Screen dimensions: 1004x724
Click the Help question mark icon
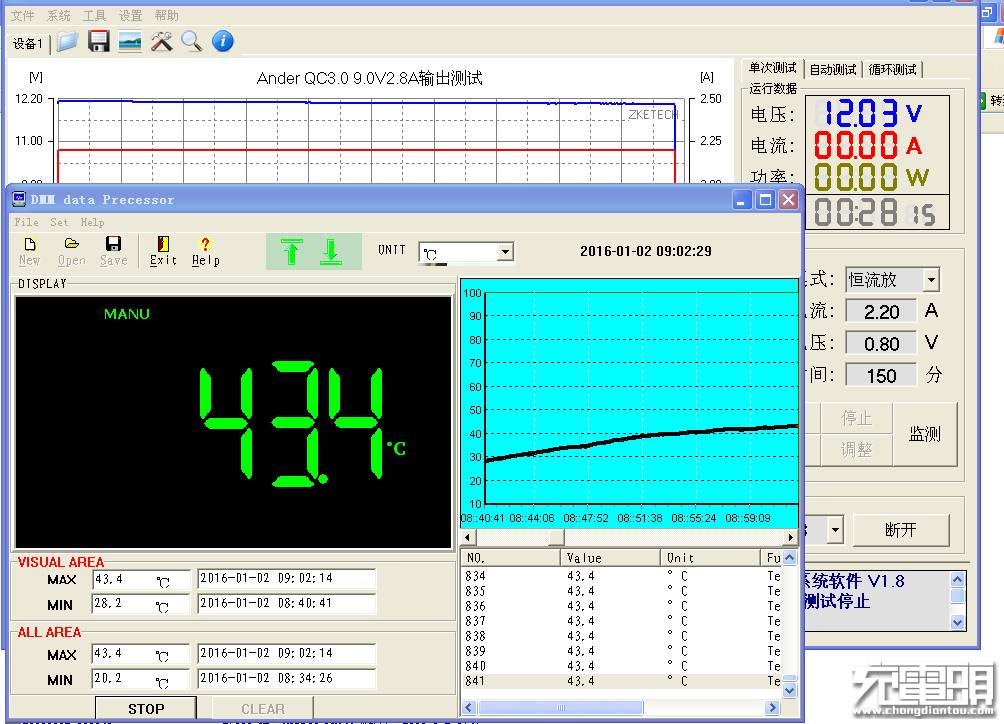(x=205, y=250)
